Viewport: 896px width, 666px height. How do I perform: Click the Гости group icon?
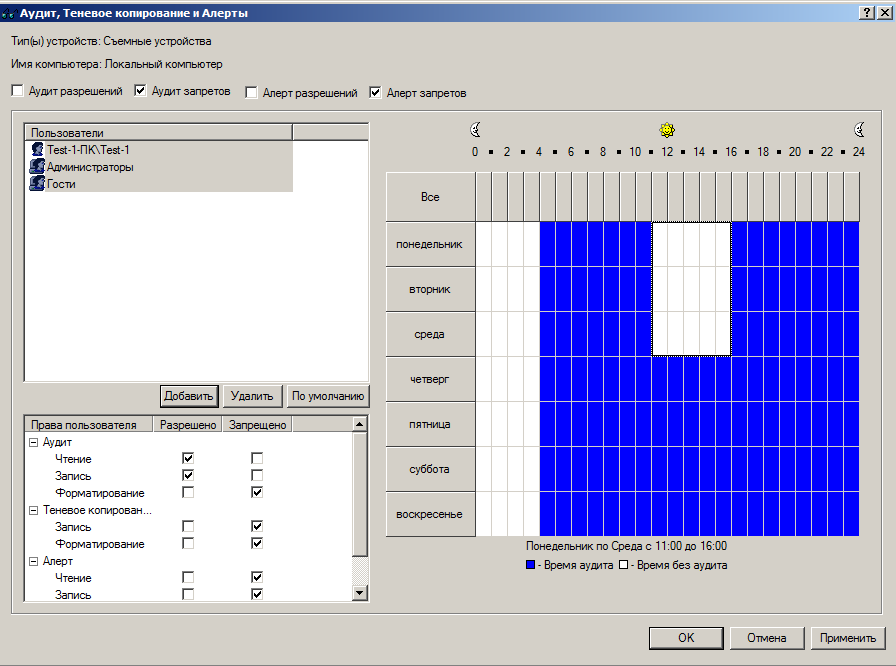(37, 184)
